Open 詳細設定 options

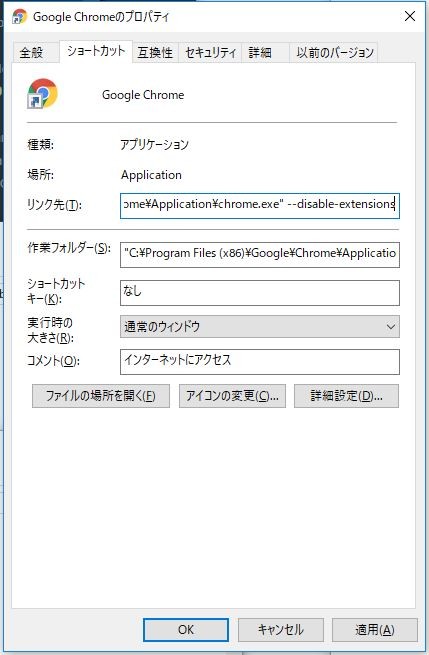click(346, 396)
